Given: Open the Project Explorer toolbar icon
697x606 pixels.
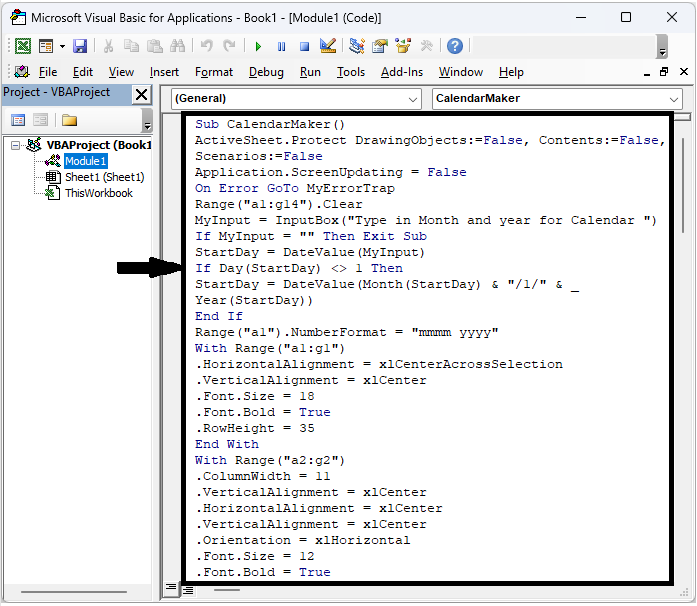Looking at the screenshot, I should 357,46.
